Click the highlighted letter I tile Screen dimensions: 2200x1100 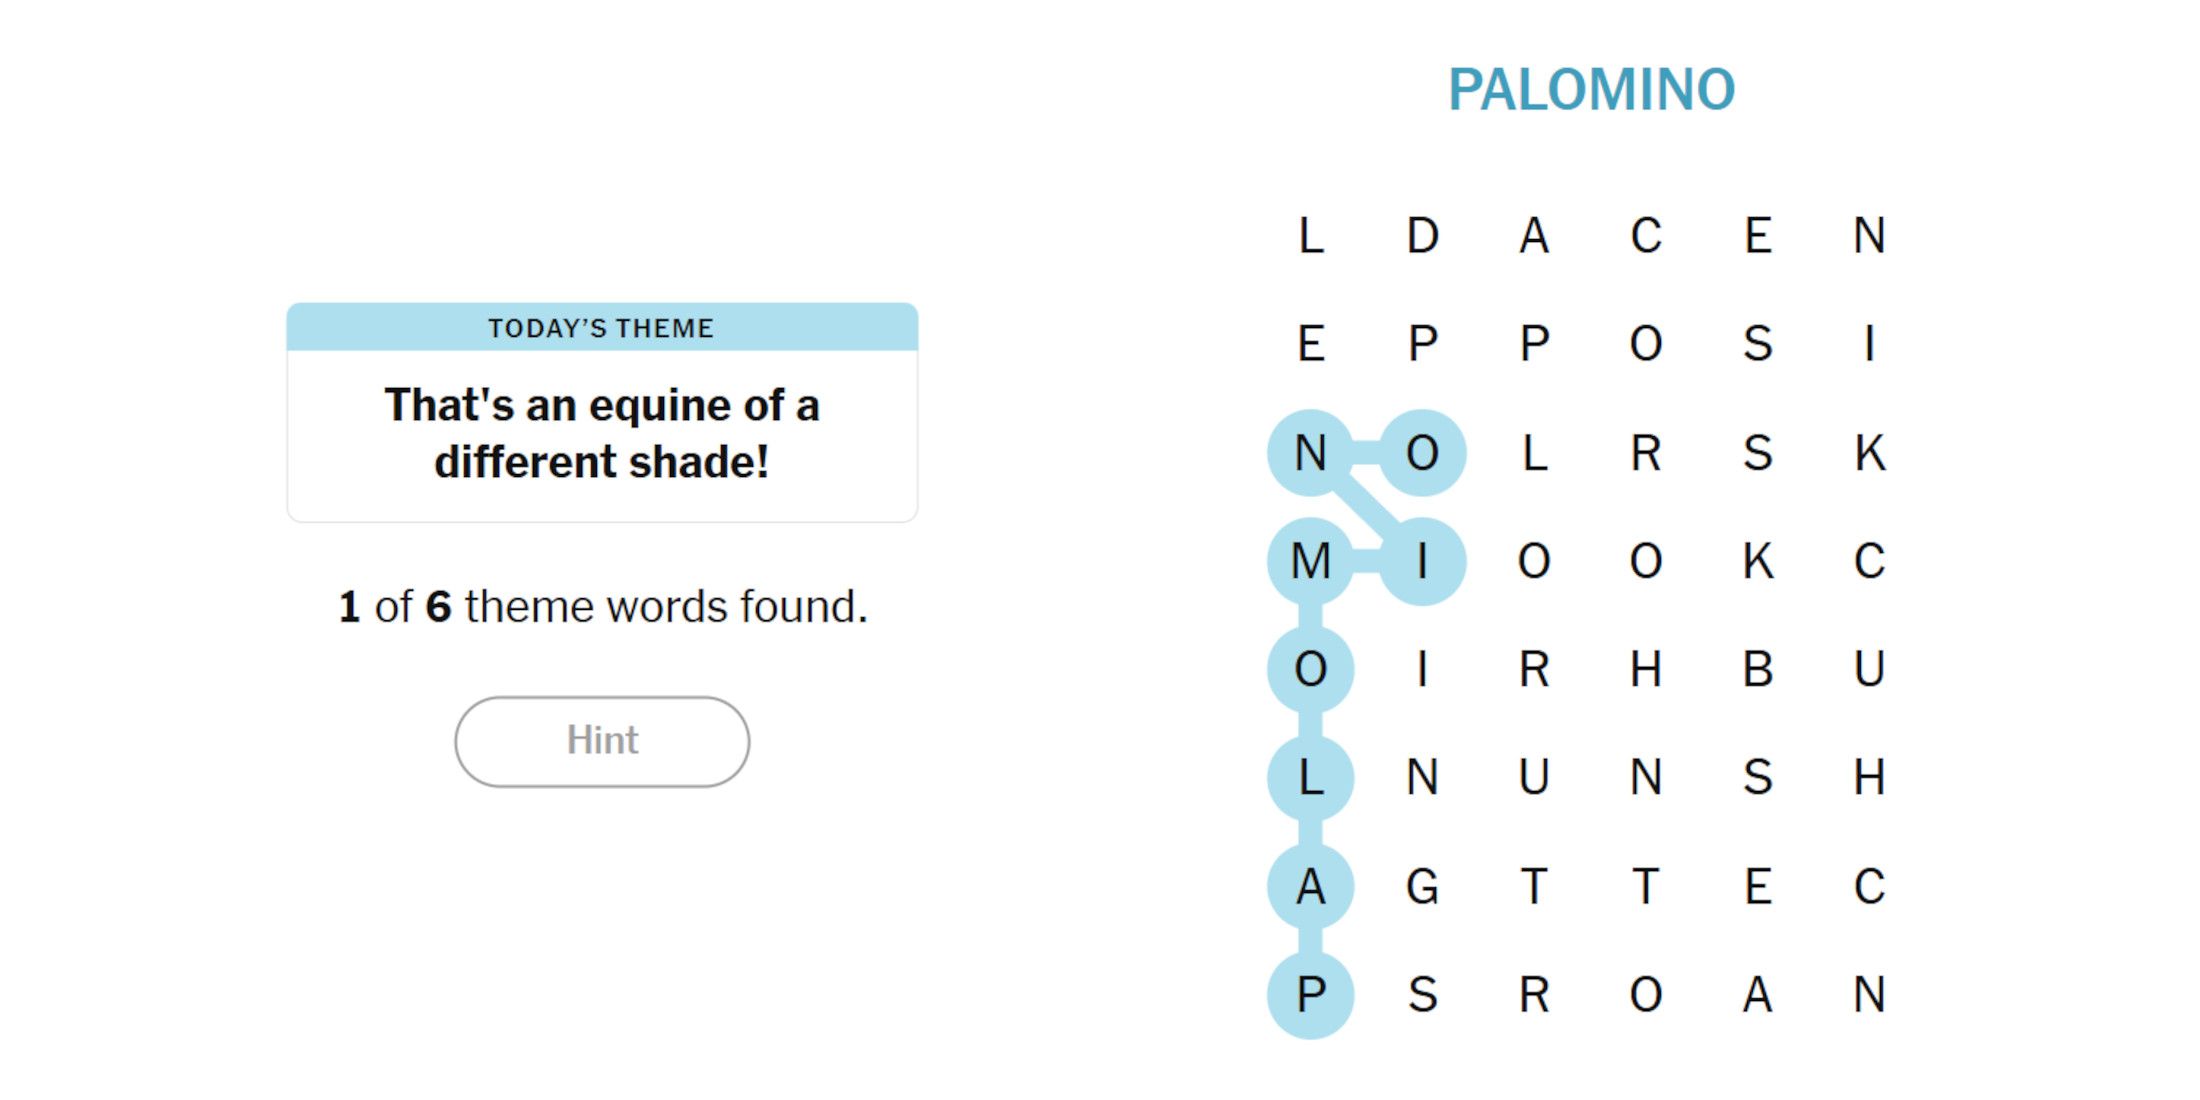pos(1422,561)
